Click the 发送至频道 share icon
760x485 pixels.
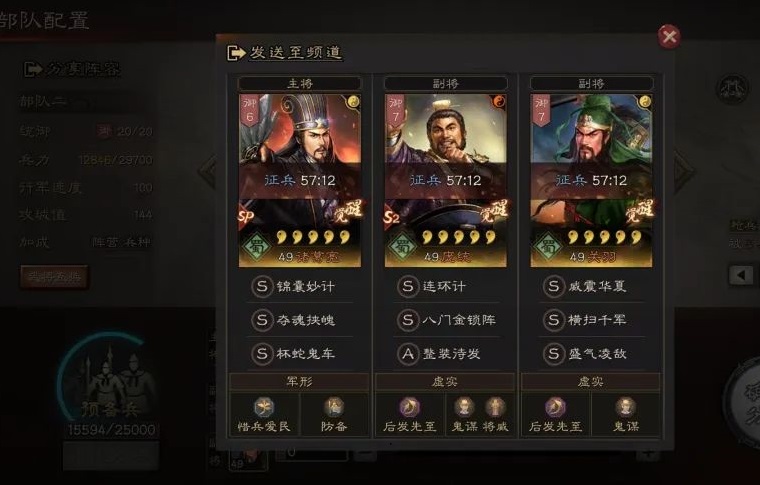point(236,53)
